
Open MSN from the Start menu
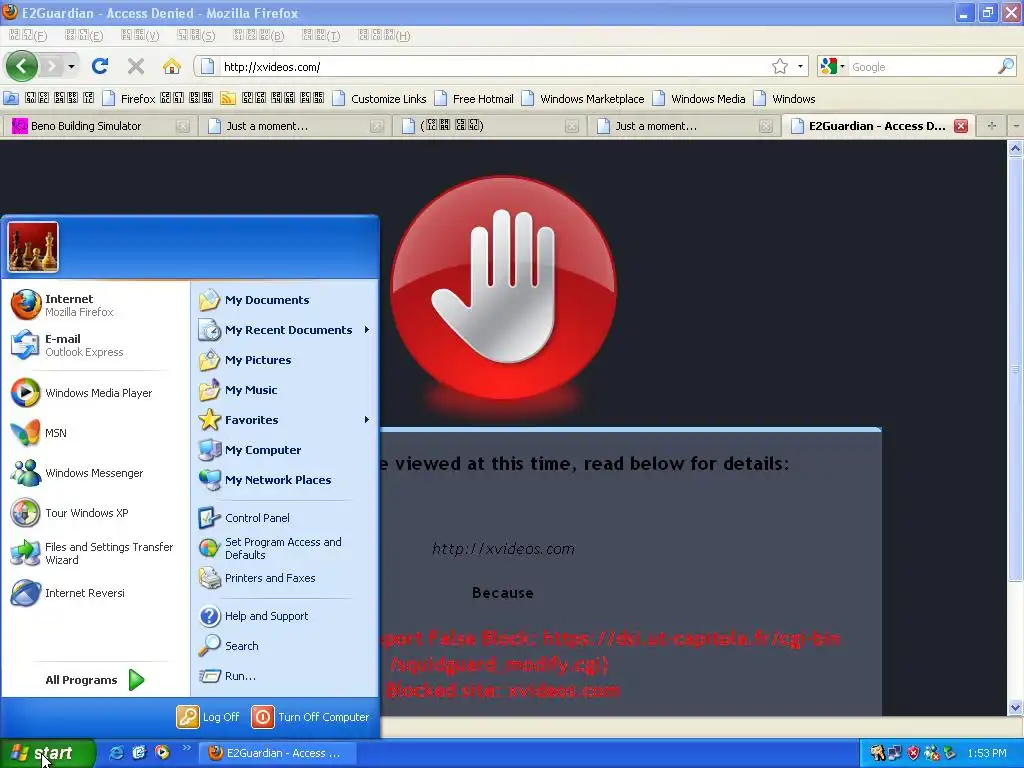[95, 432]
